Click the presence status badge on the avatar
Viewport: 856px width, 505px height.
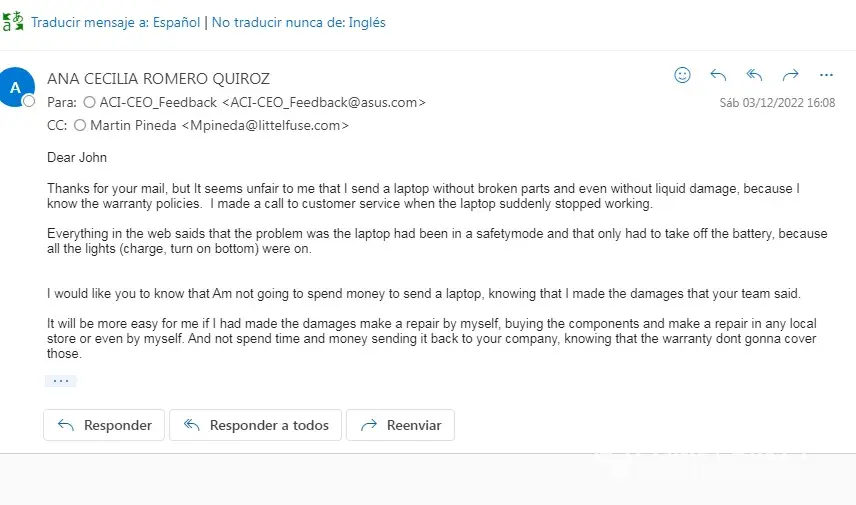[x=28, y=101]
